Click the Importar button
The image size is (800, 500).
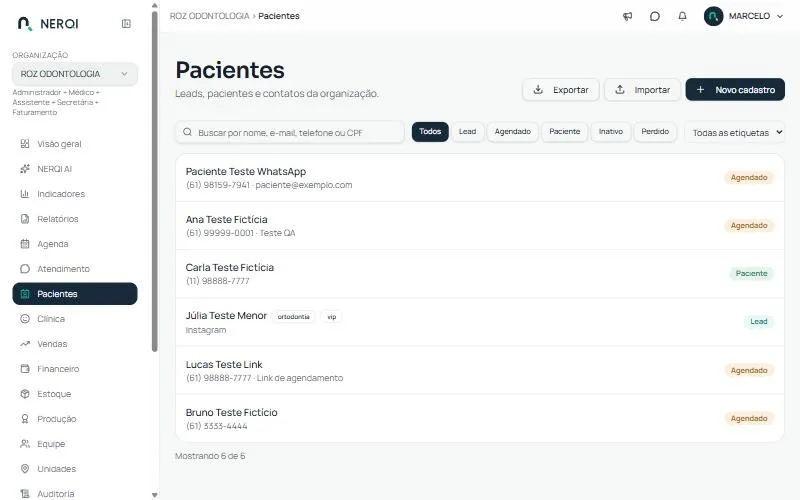642,90
